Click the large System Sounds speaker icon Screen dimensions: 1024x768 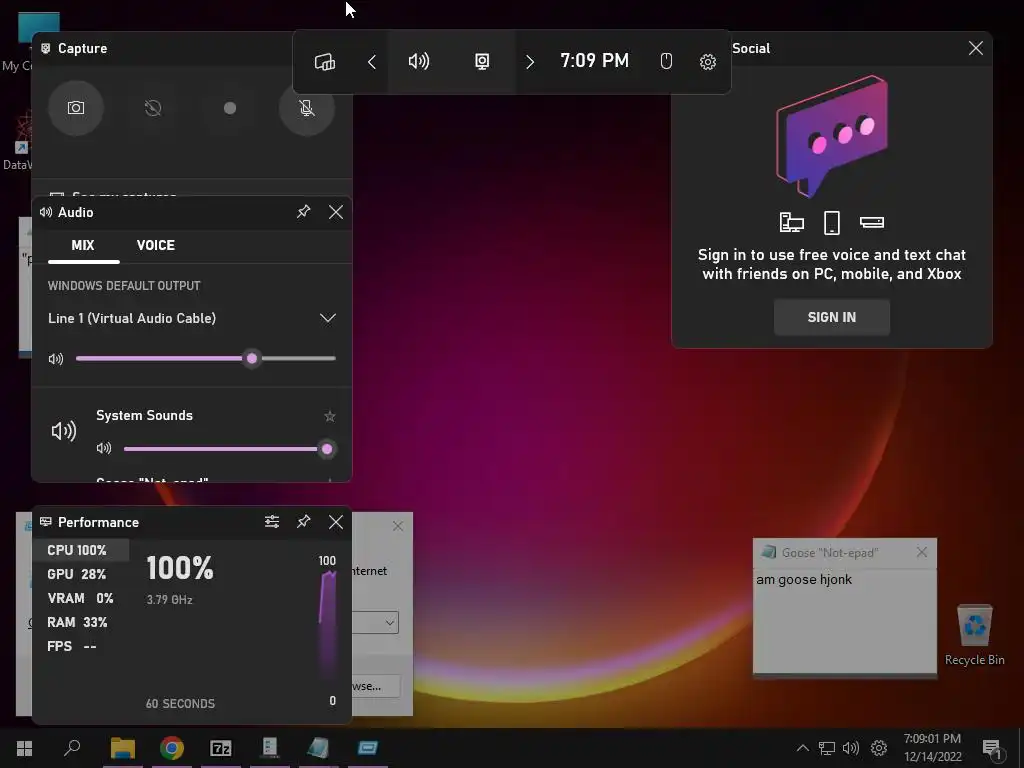(x=63, y=431)
